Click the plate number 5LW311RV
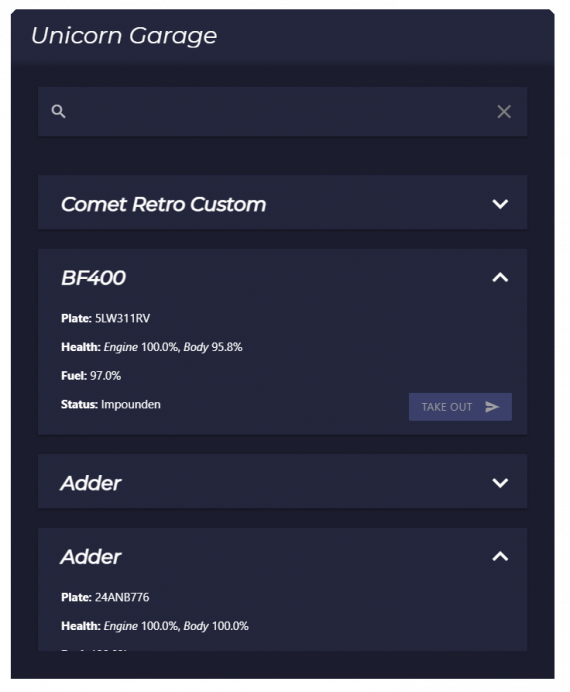 point(122,318)
